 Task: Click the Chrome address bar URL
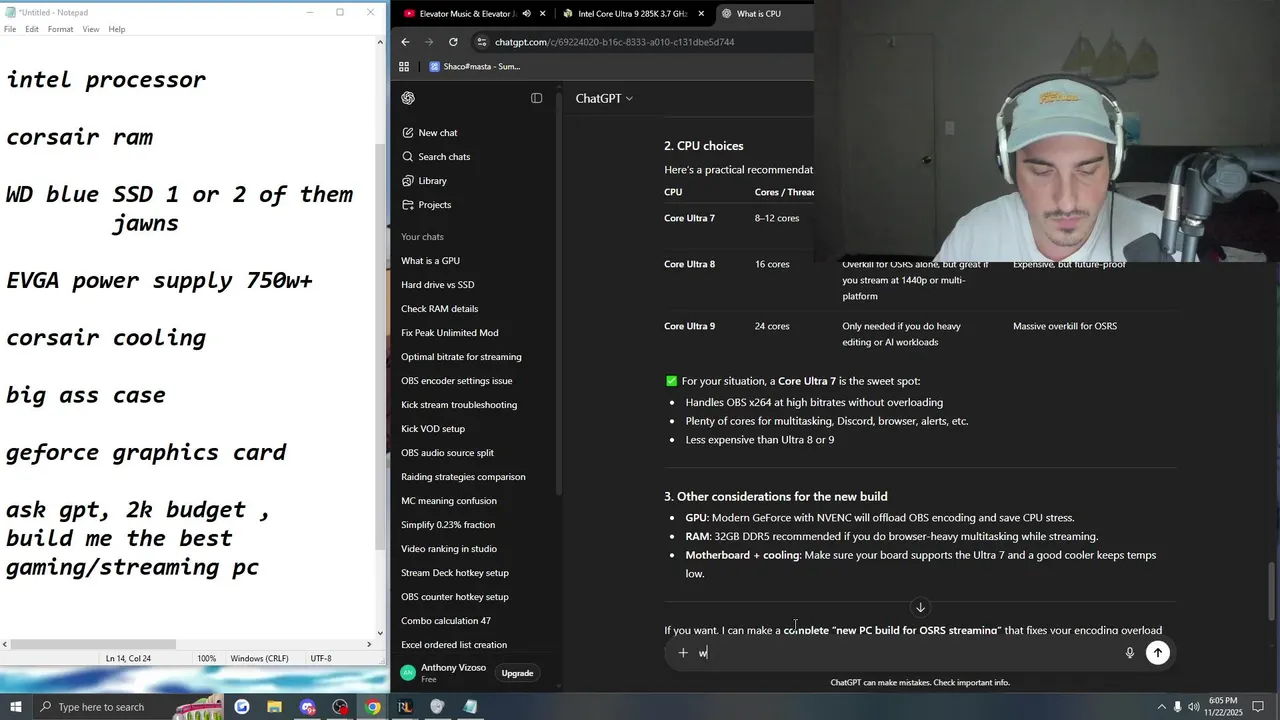[614, 42]
